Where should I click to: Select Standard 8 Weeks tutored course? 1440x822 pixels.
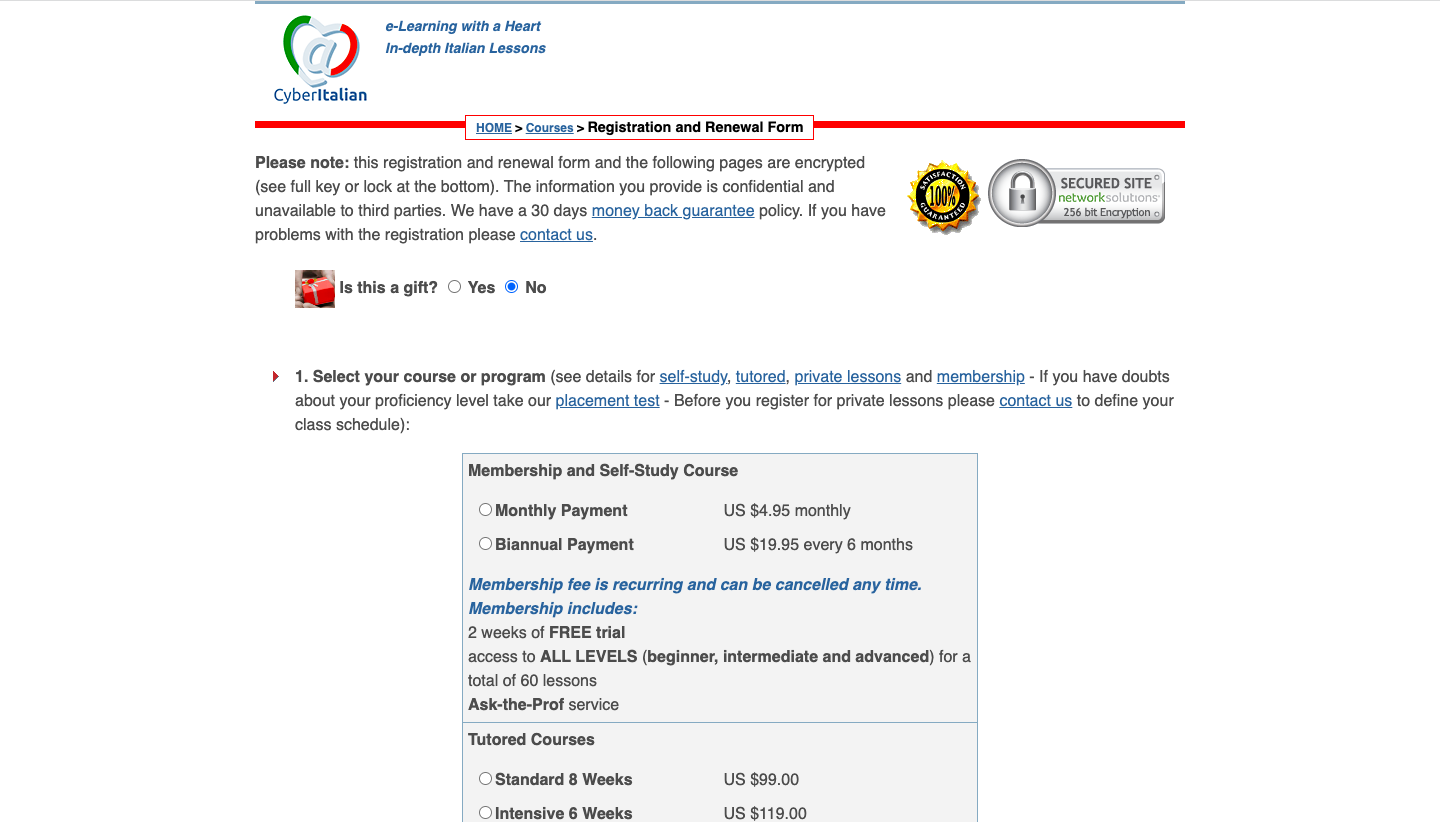click(485, 779)
